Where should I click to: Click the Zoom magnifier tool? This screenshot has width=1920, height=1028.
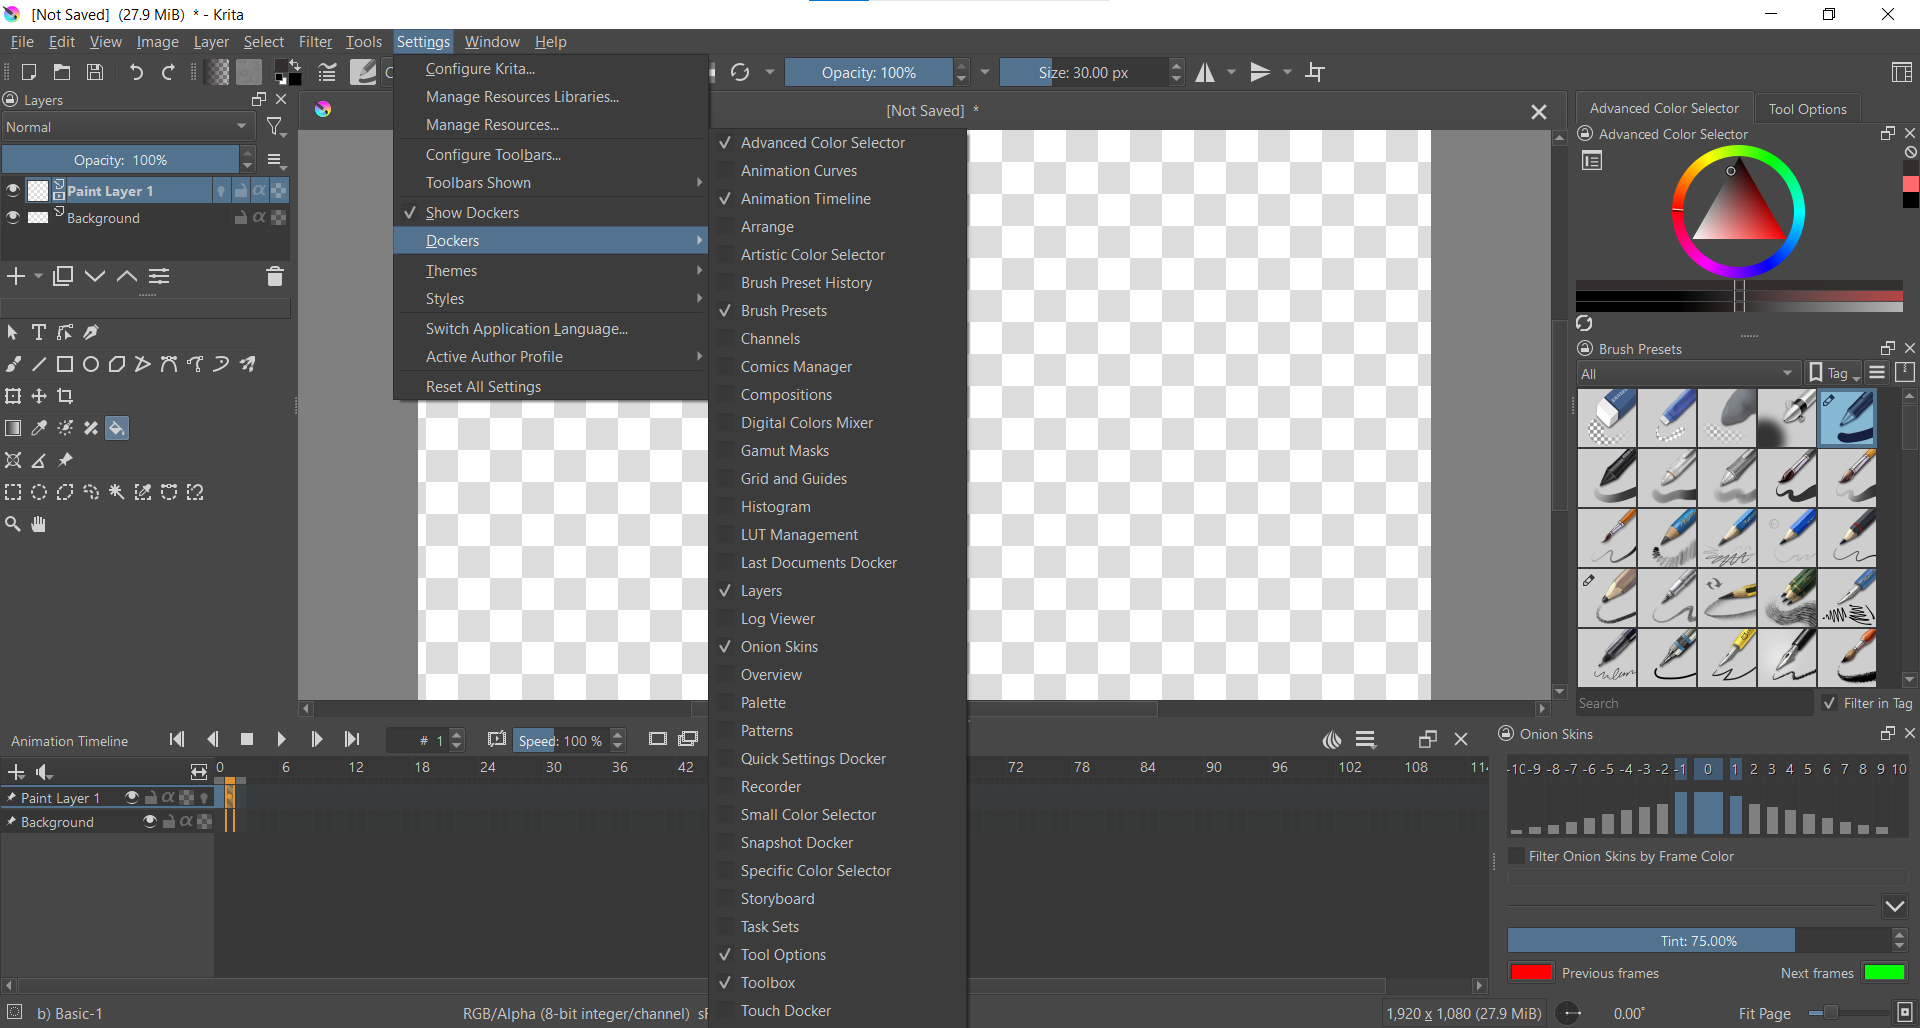(13, 525)
